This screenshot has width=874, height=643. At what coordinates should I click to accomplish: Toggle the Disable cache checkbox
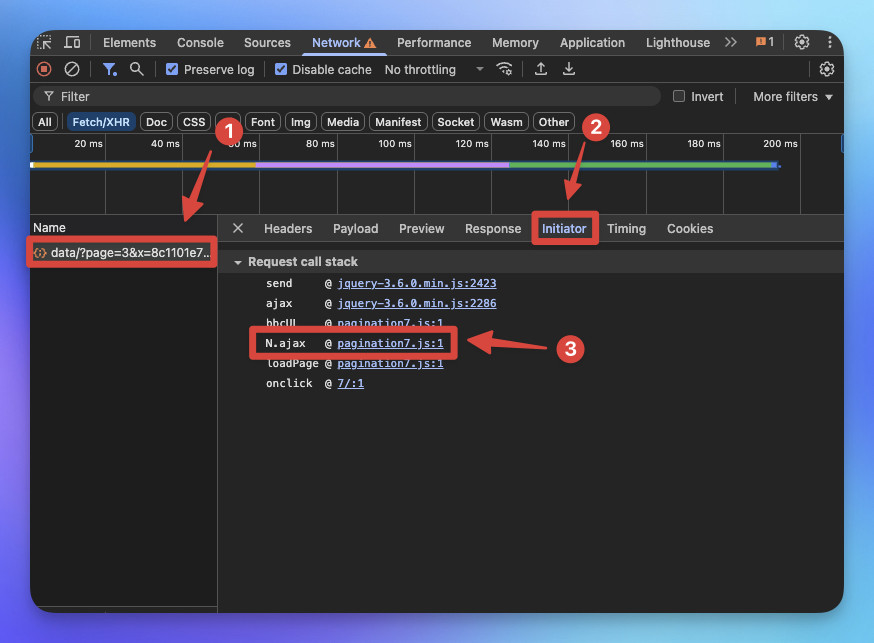[x=281, y=69]
